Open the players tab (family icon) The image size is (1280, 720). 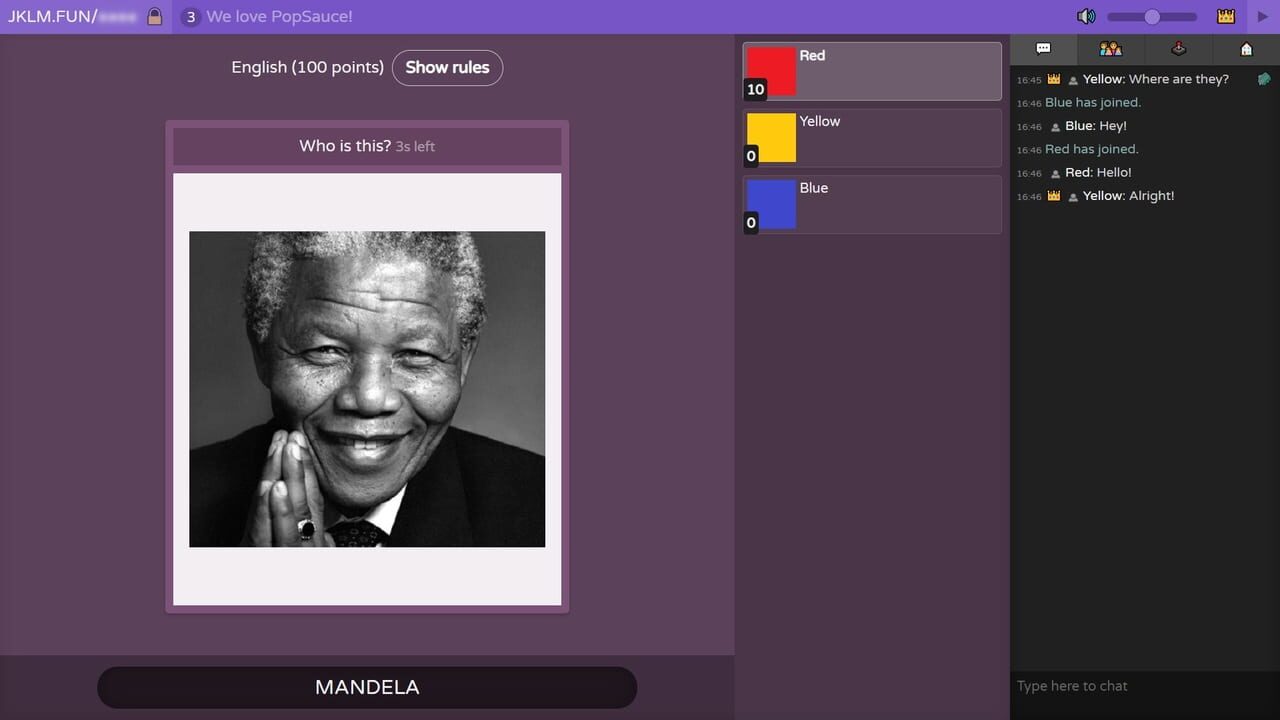1110,48
